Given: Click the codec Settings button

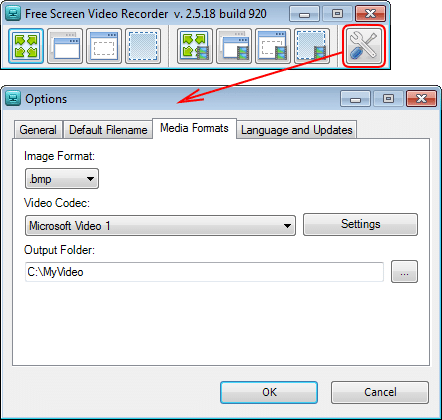Looking at the screenshot, I should pos(360,224).
